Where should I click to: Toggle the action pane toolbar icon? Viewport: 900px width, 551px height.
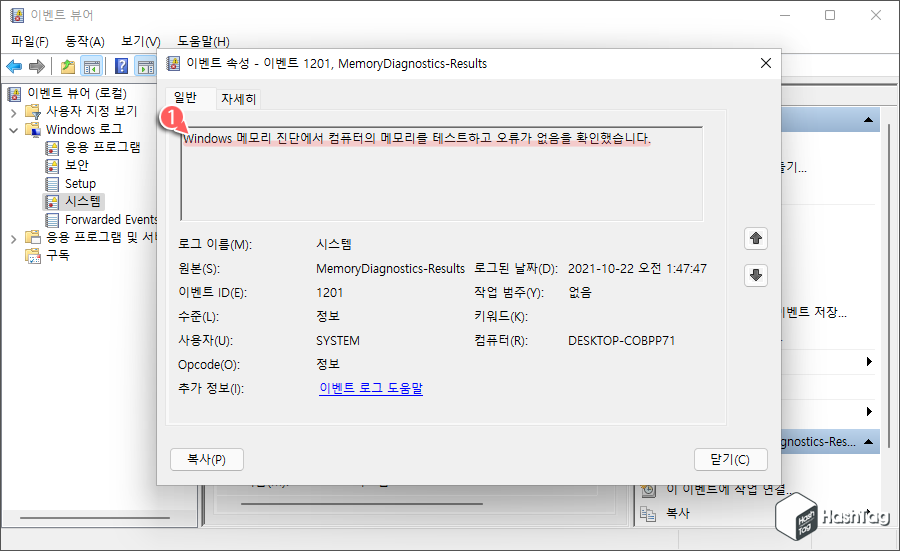click(145, 67)
